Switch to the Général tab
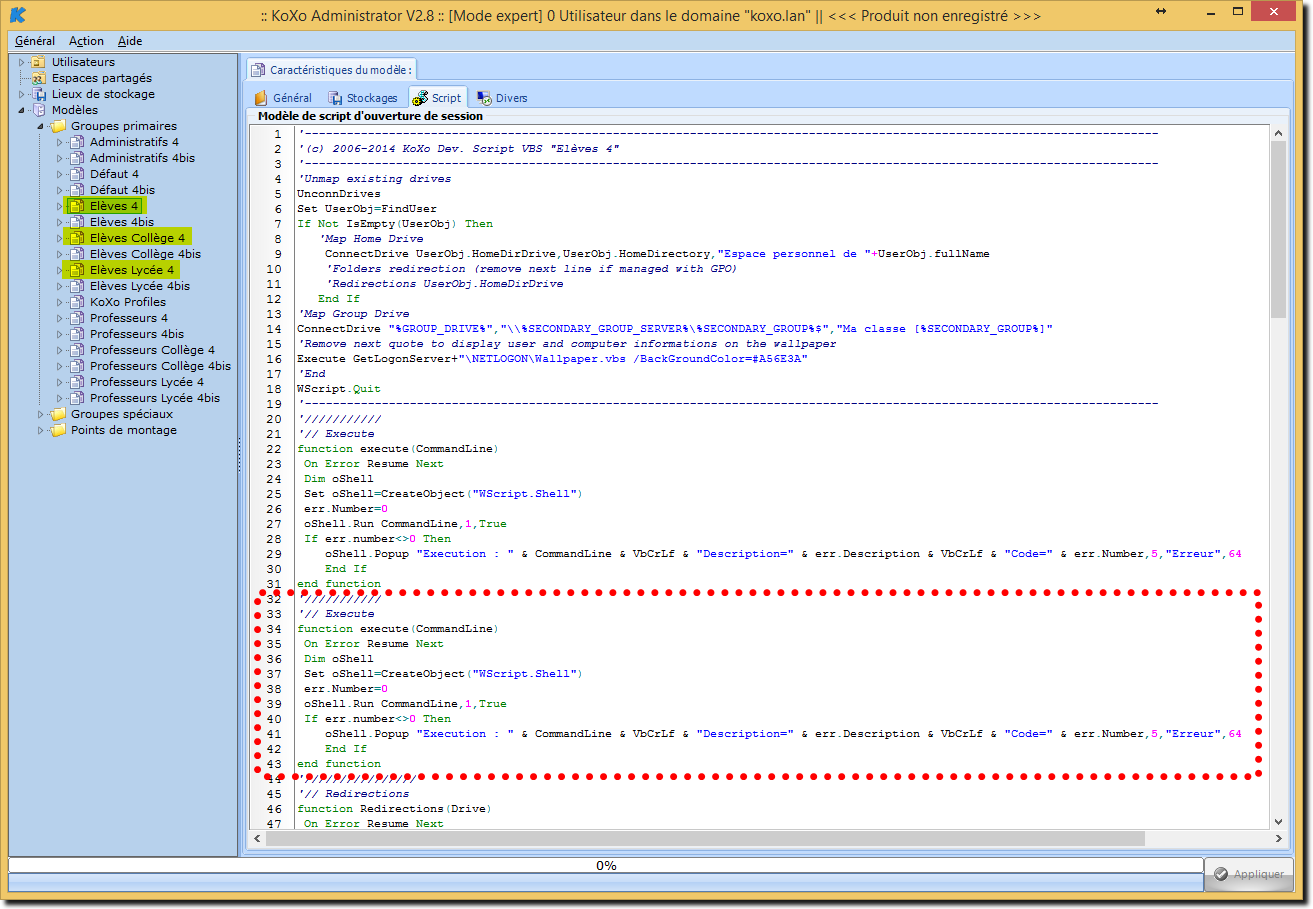This screenshot has height=909, width=1313. [283, 98]
